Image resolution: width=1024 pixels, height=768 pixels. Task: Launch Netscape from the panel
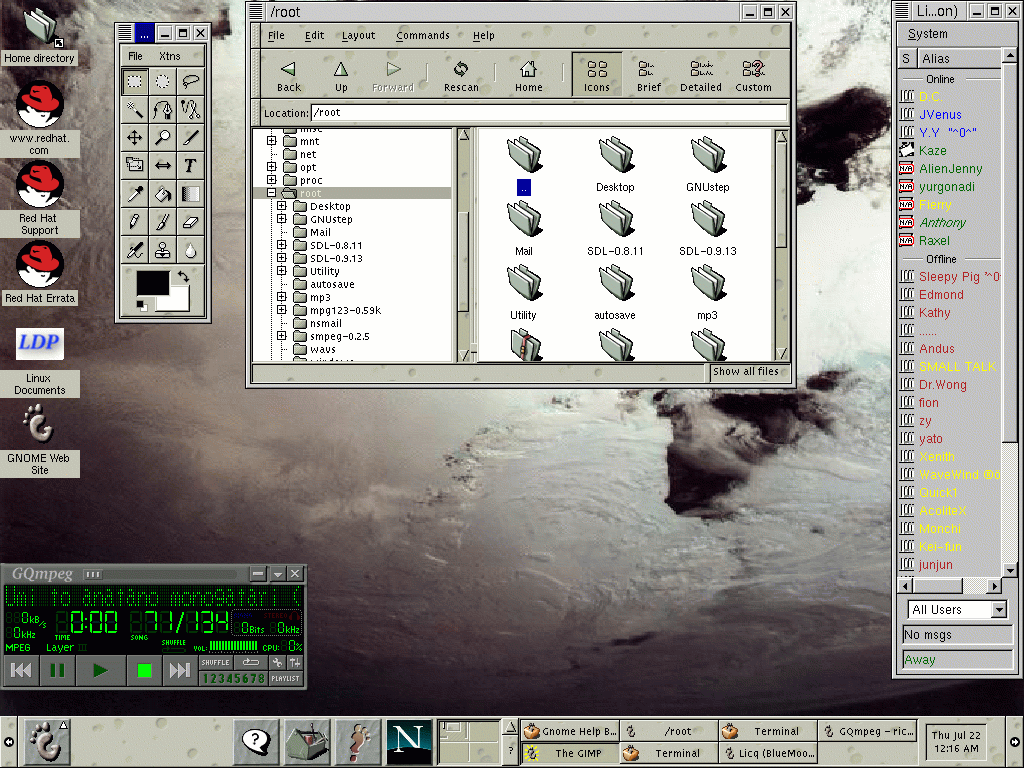click(x=408, y=741)
